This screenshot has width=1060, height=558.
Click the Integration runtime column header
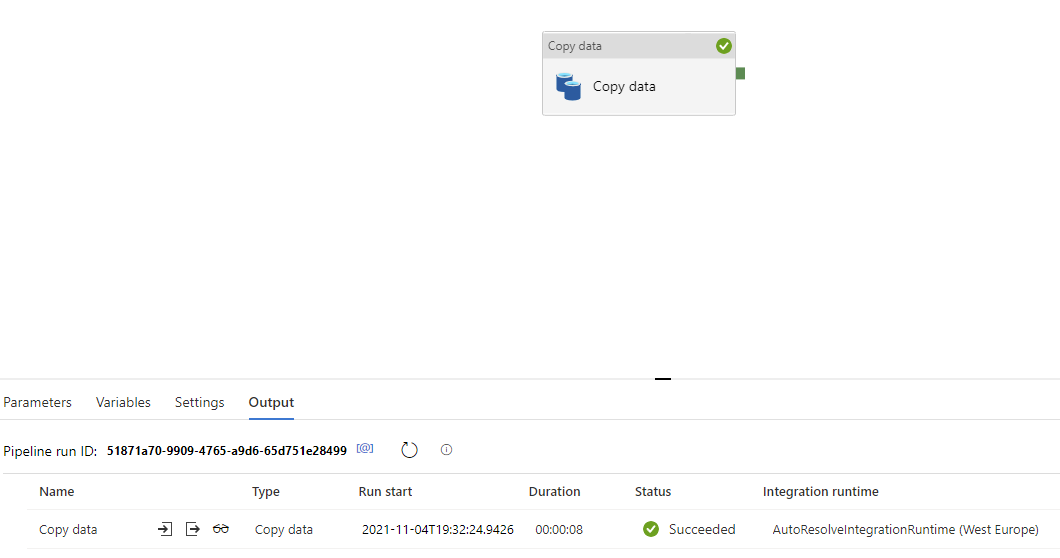pos(820,491)
